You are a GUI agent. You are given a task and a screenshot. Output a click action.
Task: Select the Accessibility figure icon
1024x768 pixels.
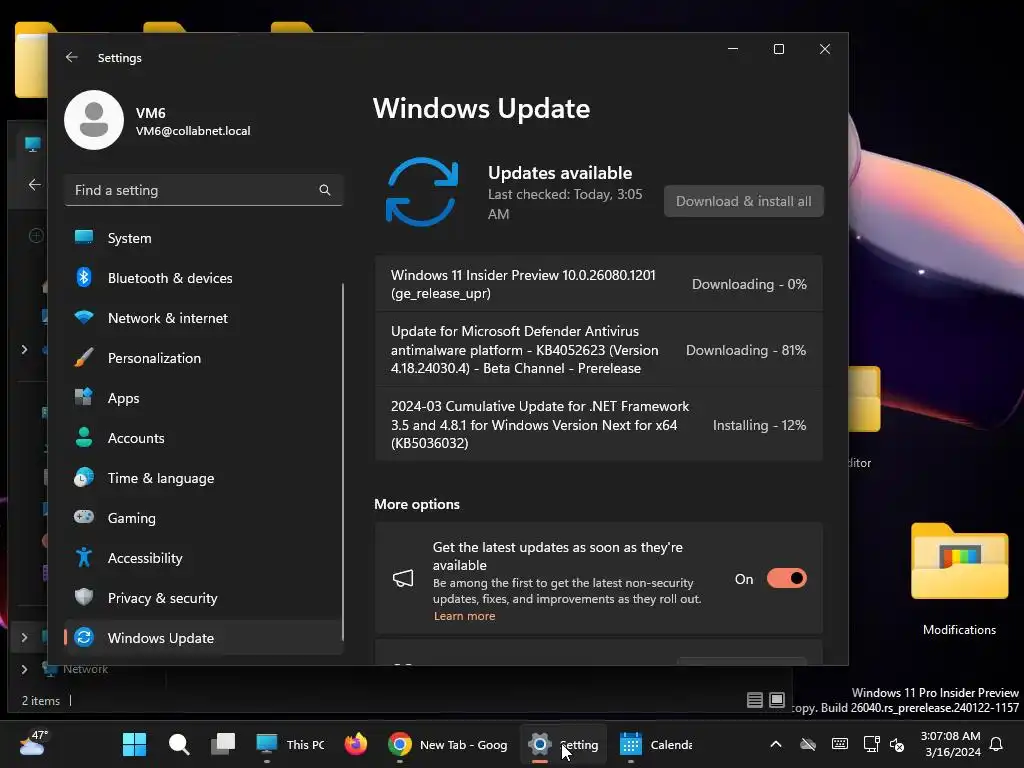[84, 558]
